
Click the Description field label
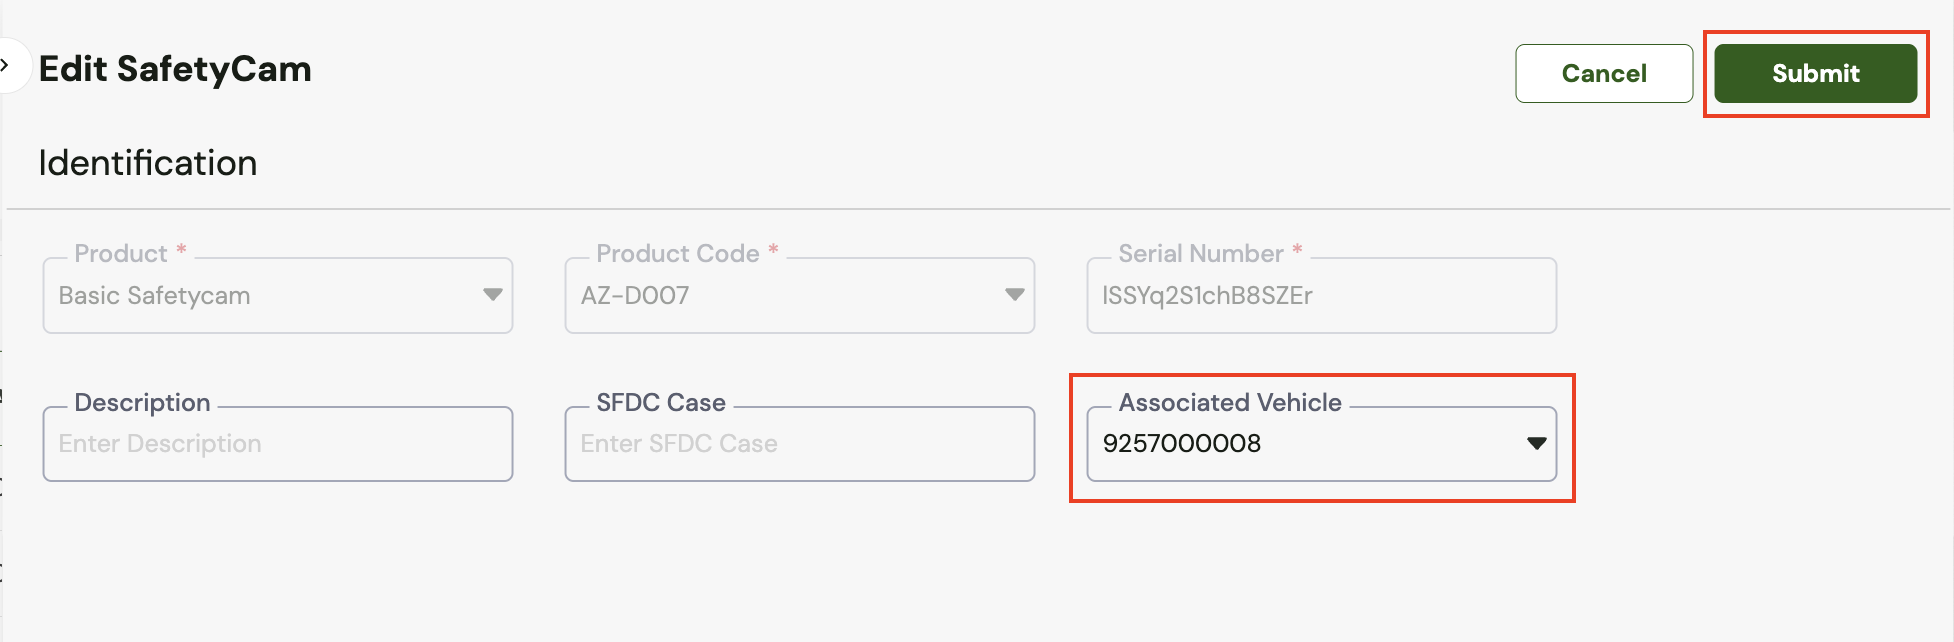click(x=142, y=403)
